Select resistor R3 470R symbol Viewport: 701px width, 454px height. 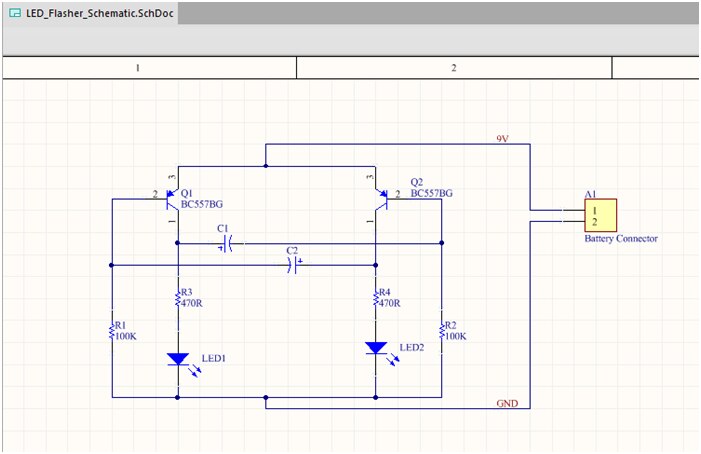point(178,298)
